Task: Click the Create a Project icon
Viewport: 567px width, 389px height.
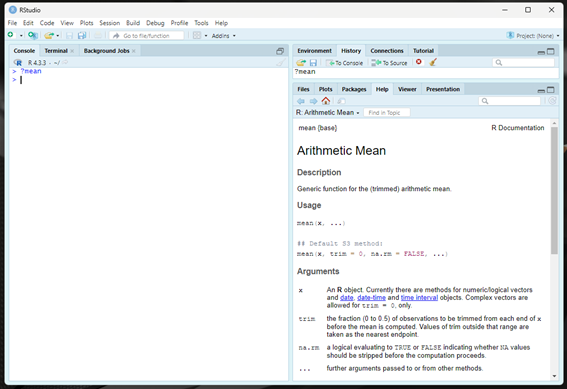Action: pyautogui.click(x=33, y=35)
